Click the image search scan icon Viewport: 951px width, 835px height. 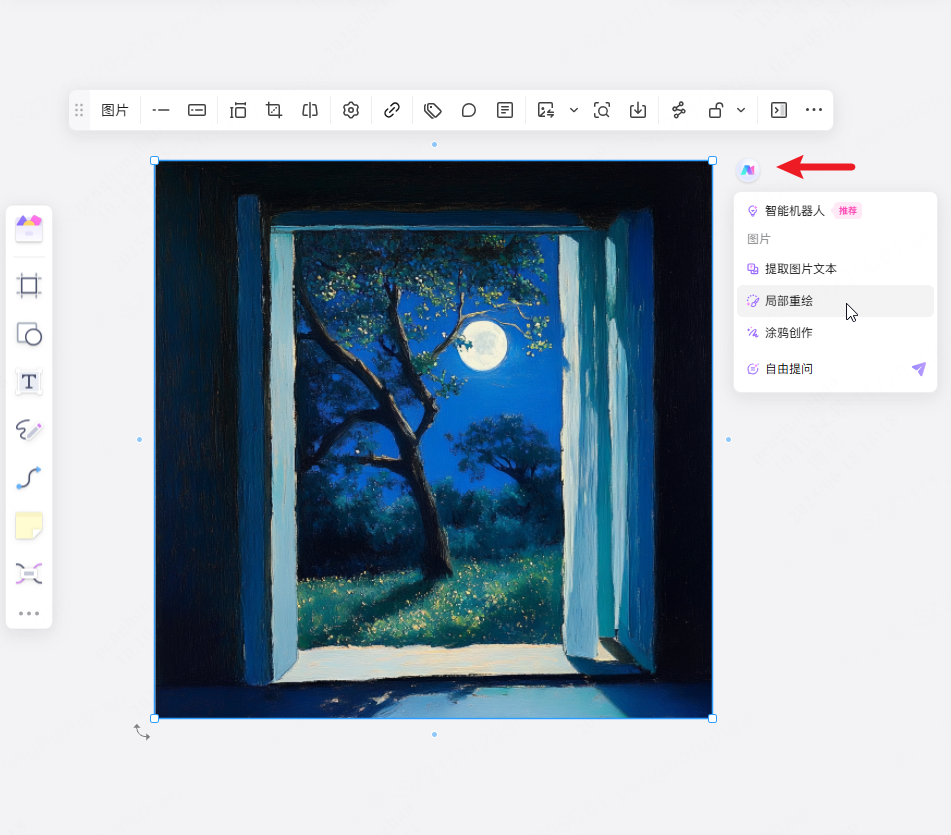[x=602, y=110]
